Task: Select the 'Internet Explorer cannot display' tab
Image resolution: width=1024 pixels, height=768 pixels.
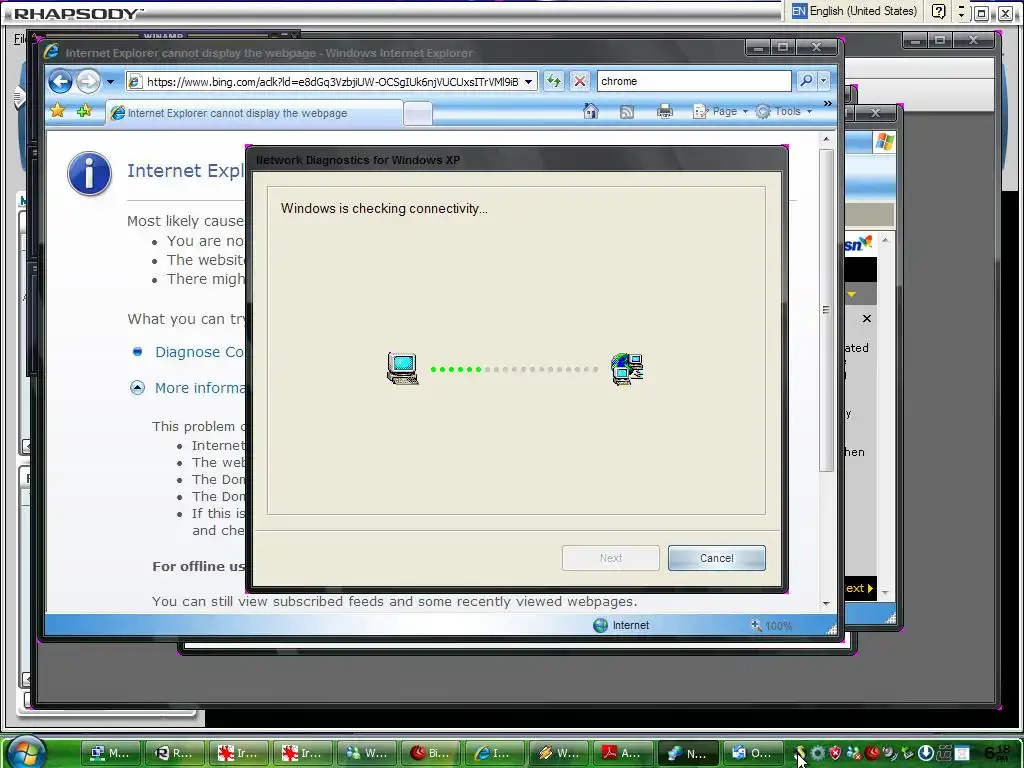Action: [x=254, y=113]
